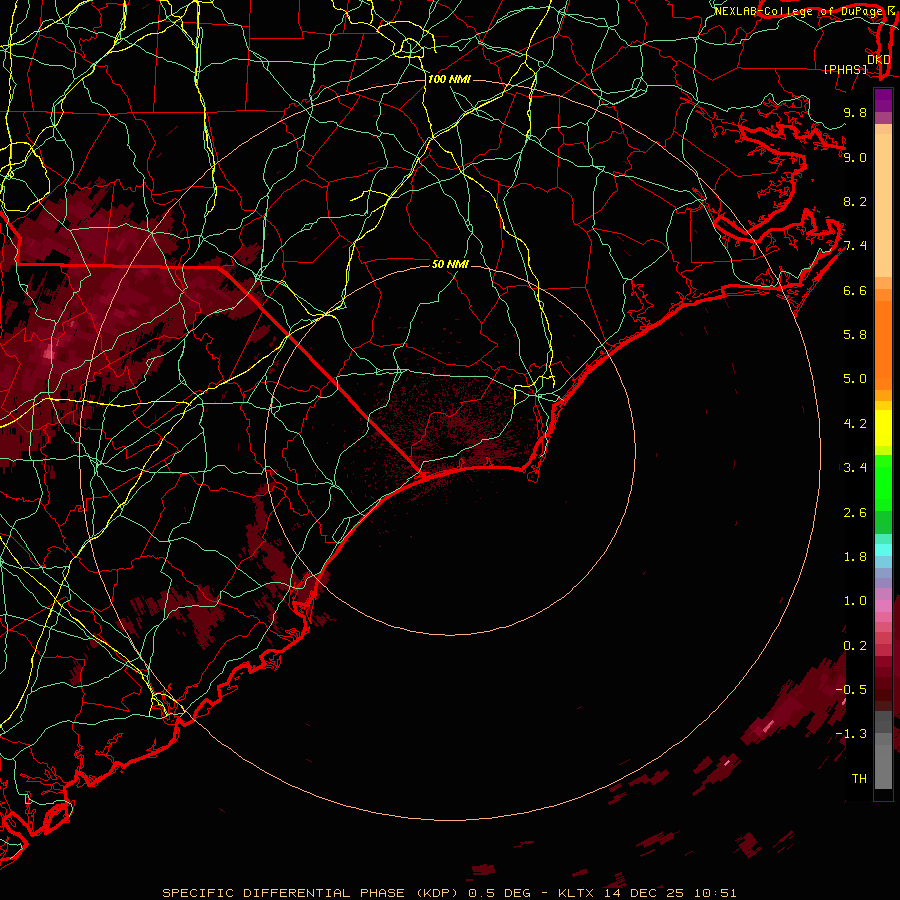This screenshot has width=900, height=900.
Task: Pick the yellow segment of the color bar
Action: pyautogui.click(x=883, y=428)
